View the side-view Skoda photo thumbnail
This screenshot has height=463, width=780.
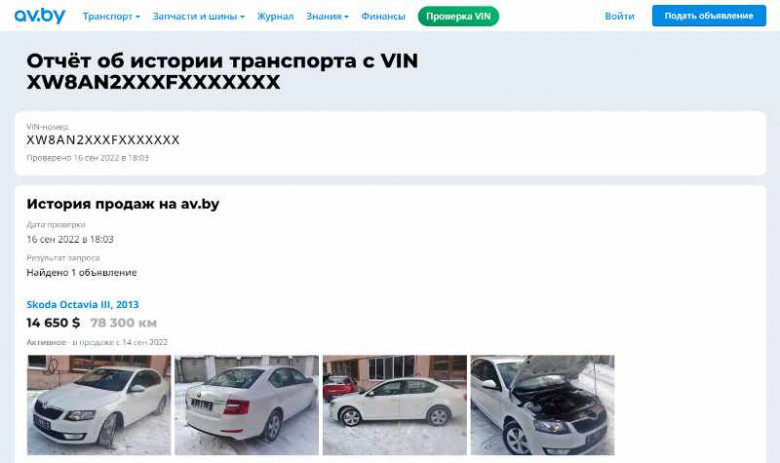click(395, 405)
